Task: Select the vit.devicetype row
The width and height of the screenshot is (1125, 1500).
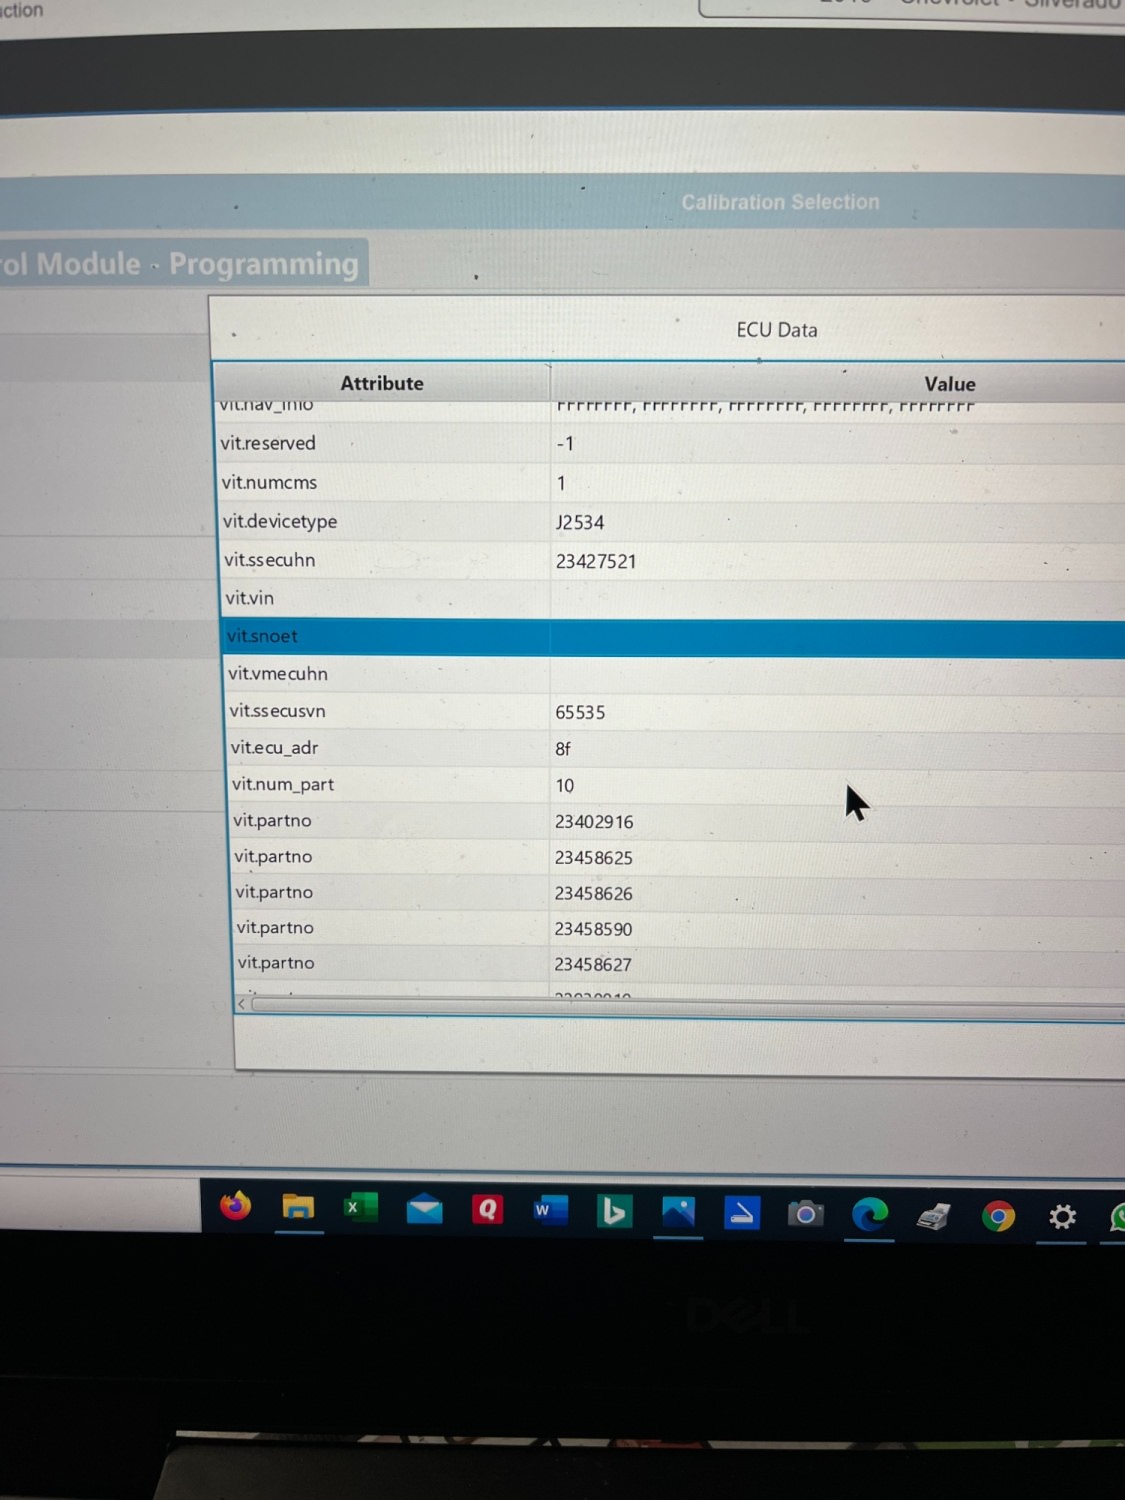Action: pyautogui.click(x=672, y=522)
